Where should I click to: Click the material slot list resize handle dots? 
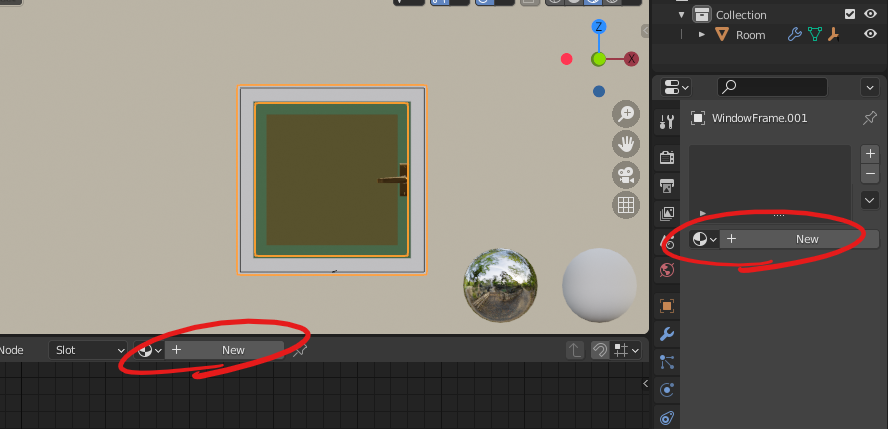(x=779, y=215)
